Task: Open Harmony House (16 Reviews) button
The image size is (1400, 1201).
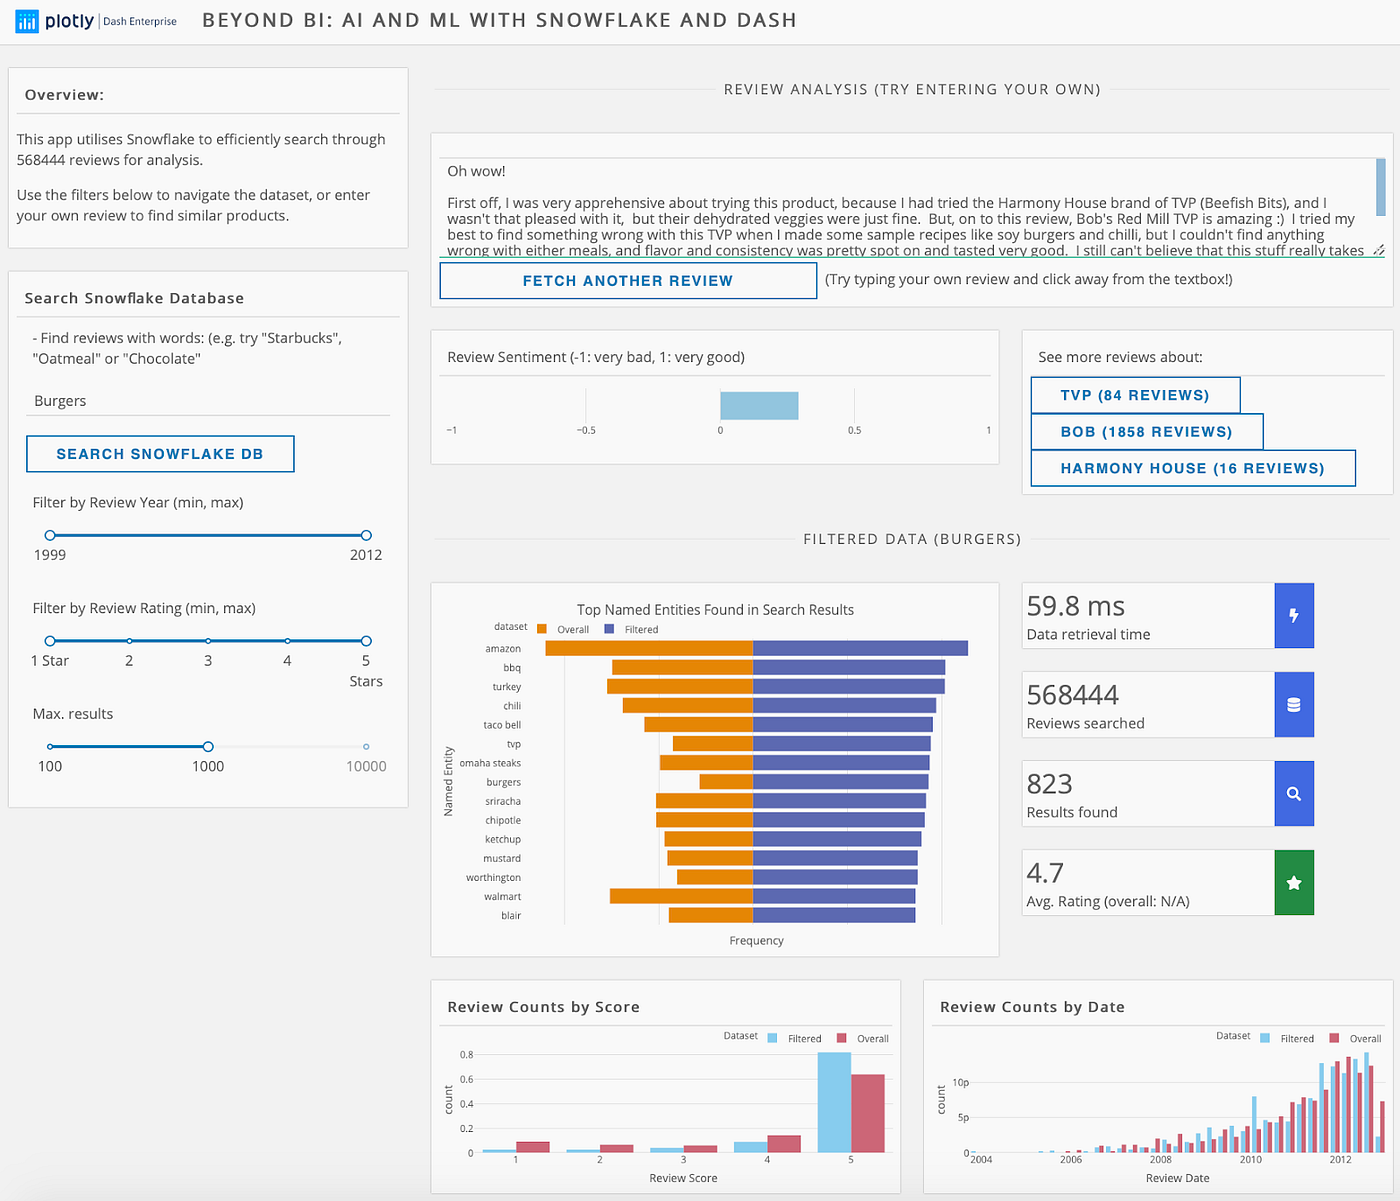Action: click(1193, 468)
